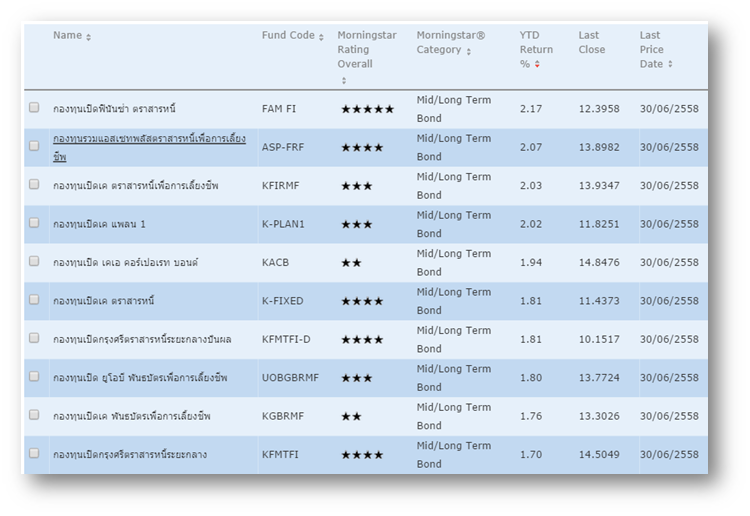
Task: Sort table by Name column arrows
Action: coord(89,37)
